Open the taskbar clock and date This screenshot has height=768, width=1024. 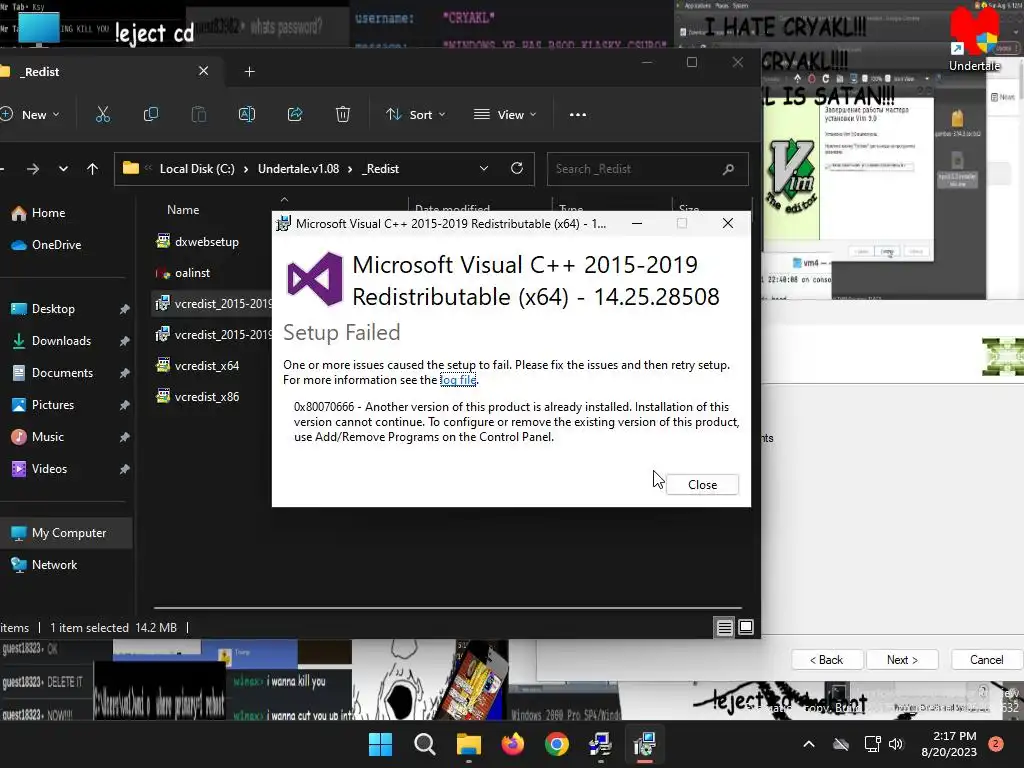click(x=949, y=744)
